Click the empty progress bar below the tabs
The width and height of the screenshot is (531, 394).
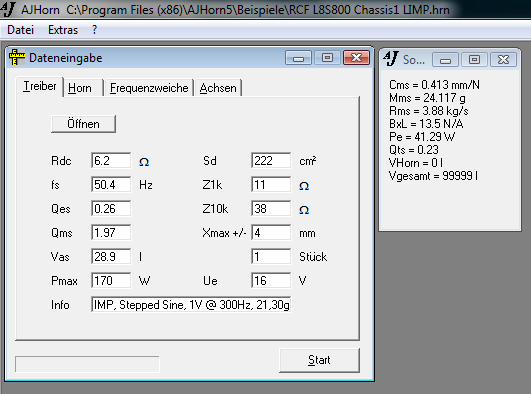coord(87,364)
